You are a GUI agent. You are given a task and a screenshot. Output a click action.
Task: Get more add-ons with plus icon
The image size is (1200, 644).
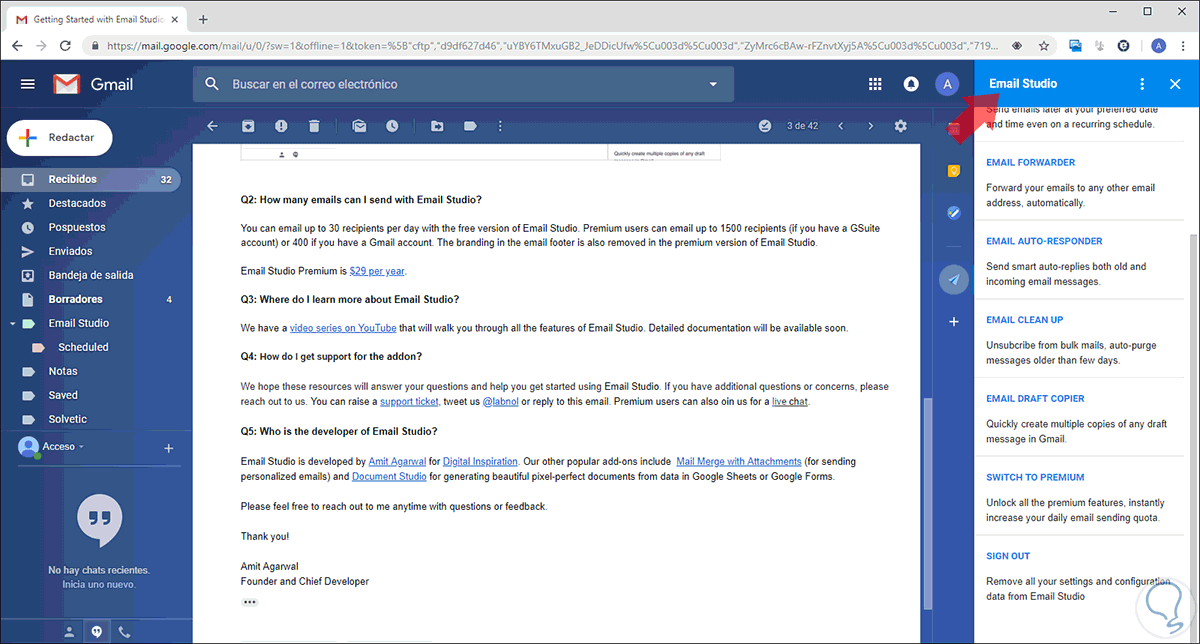click(954, 322)
